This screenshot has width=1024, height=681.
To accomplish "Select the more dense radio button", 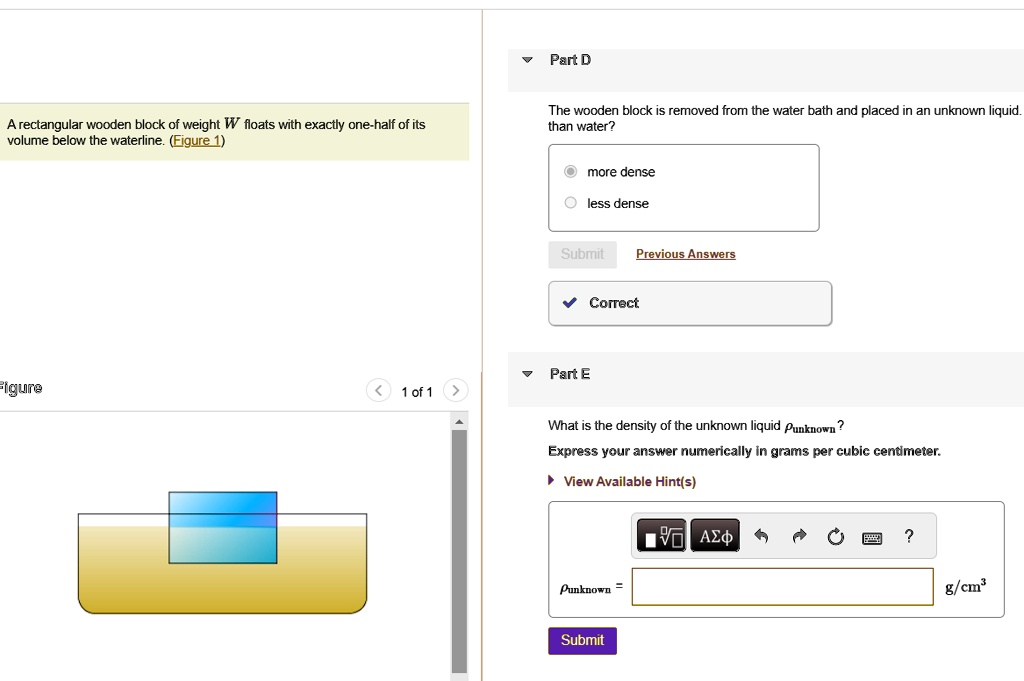I will point(570,171).
